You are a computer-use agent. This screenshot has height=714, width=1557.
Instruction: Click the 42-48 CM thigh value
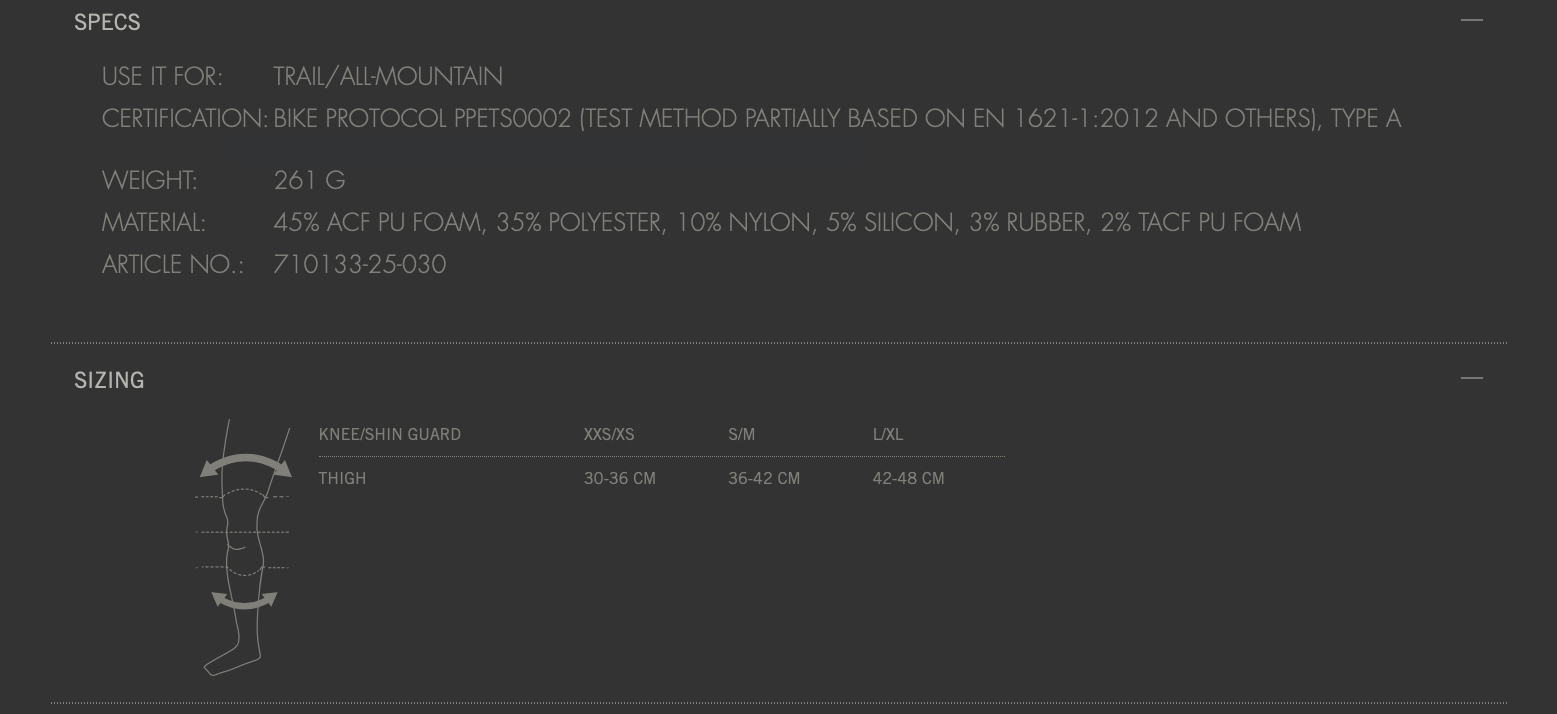pos(908,478)
